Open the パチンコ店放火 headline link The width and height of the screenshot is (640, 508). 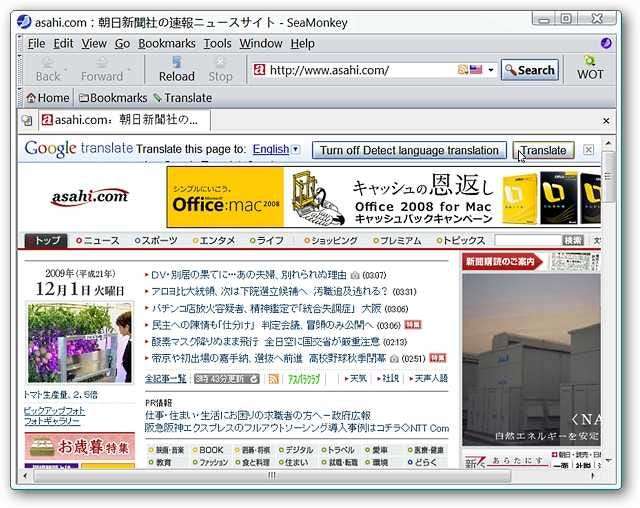266,308
